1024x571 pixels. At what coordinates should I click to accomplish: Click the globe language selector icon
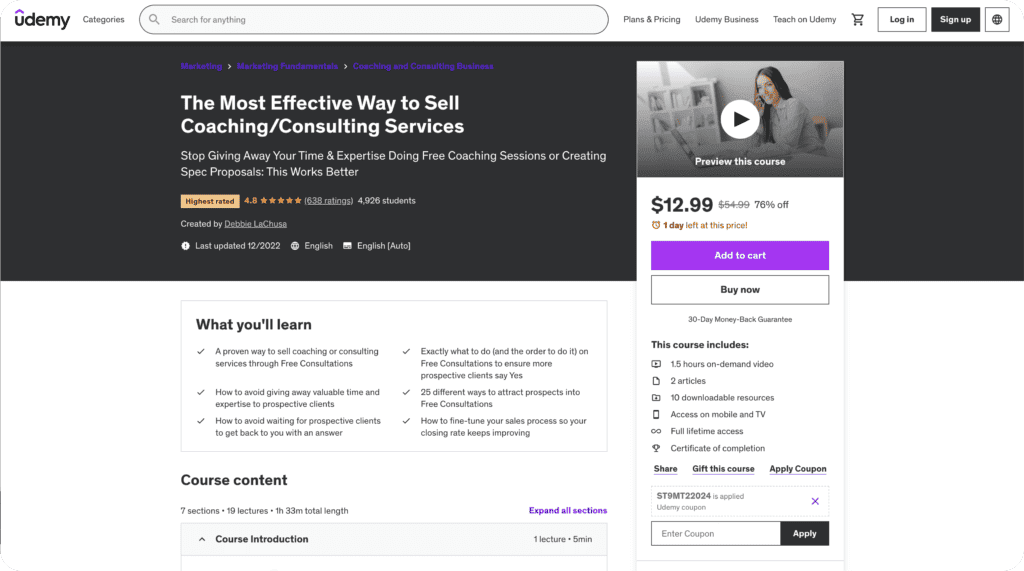tap(997, 19)
